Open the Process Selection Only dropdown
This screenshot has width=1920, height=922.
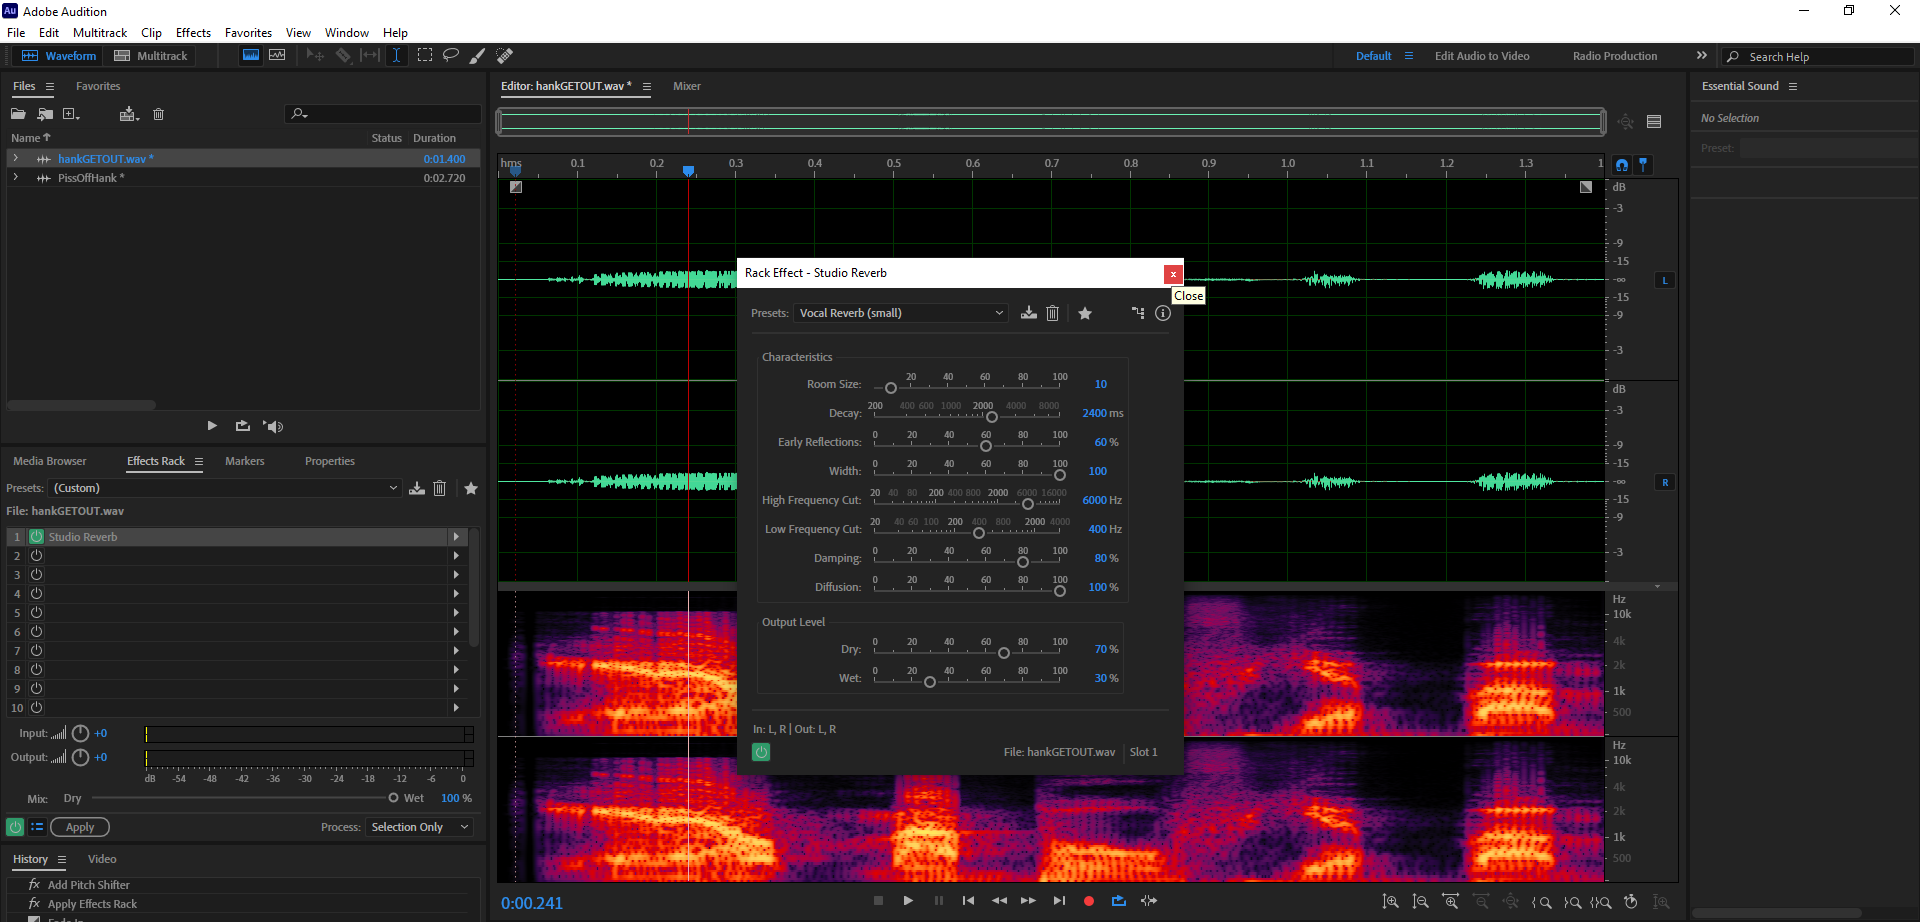pyautogui.click(x=419, y=827)
